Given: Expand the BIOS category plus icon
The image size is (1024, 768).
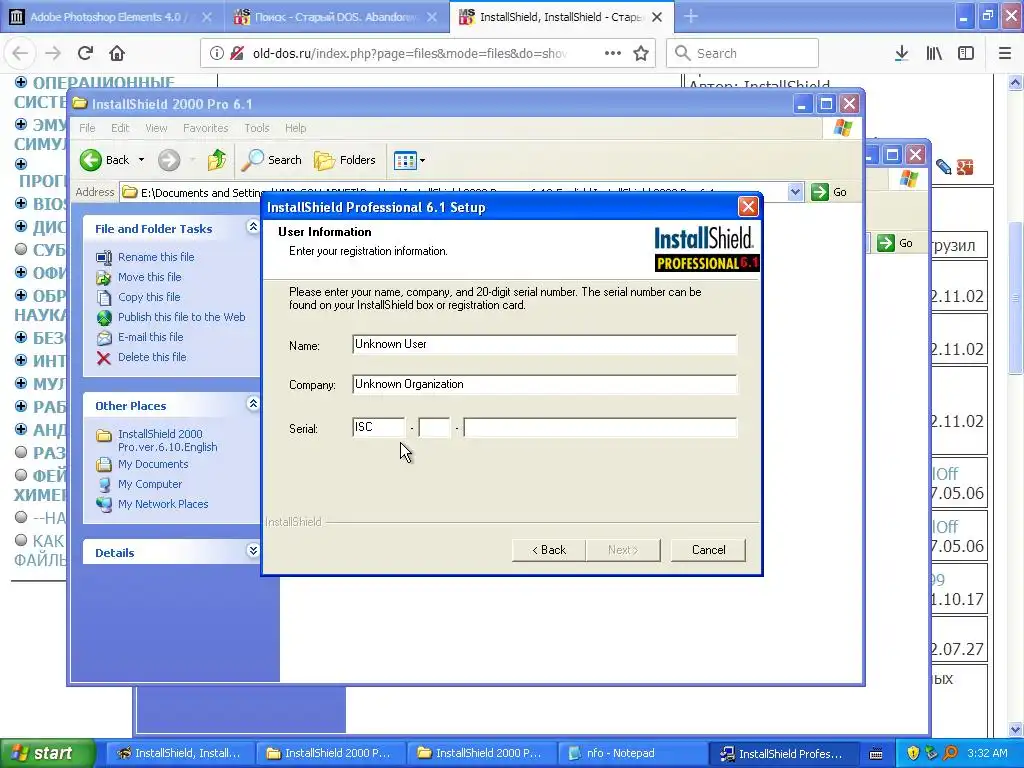Looking at the screenshot, I should (21, 203).
